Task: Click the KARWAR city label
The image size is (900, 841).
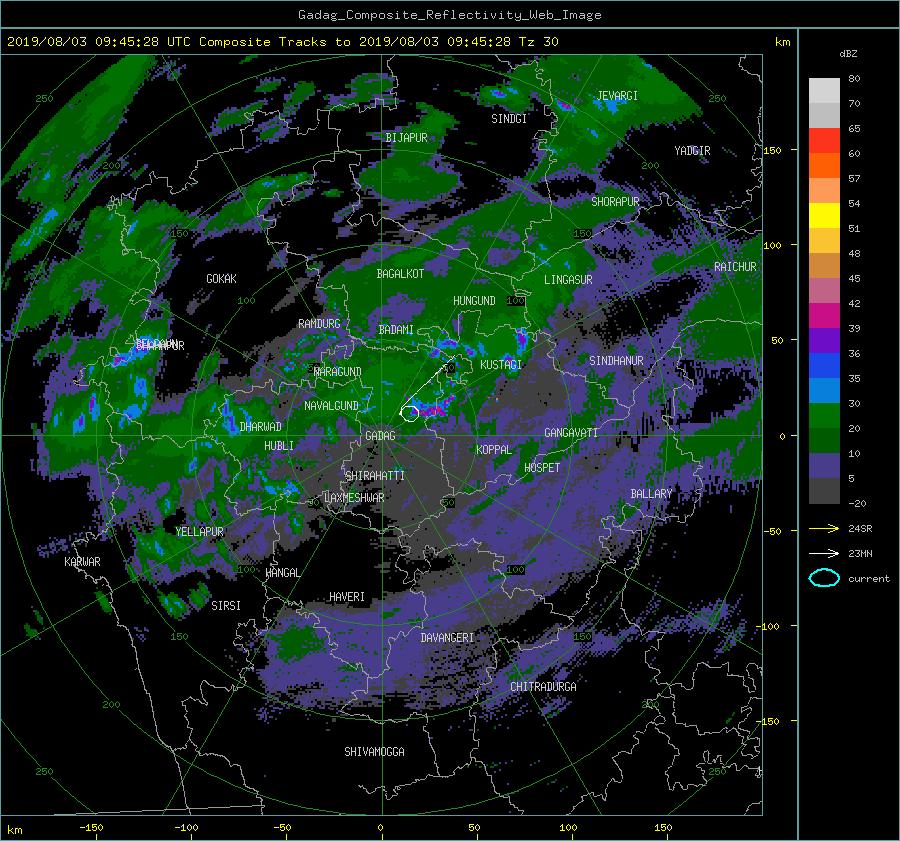Action: coord(82,562)
